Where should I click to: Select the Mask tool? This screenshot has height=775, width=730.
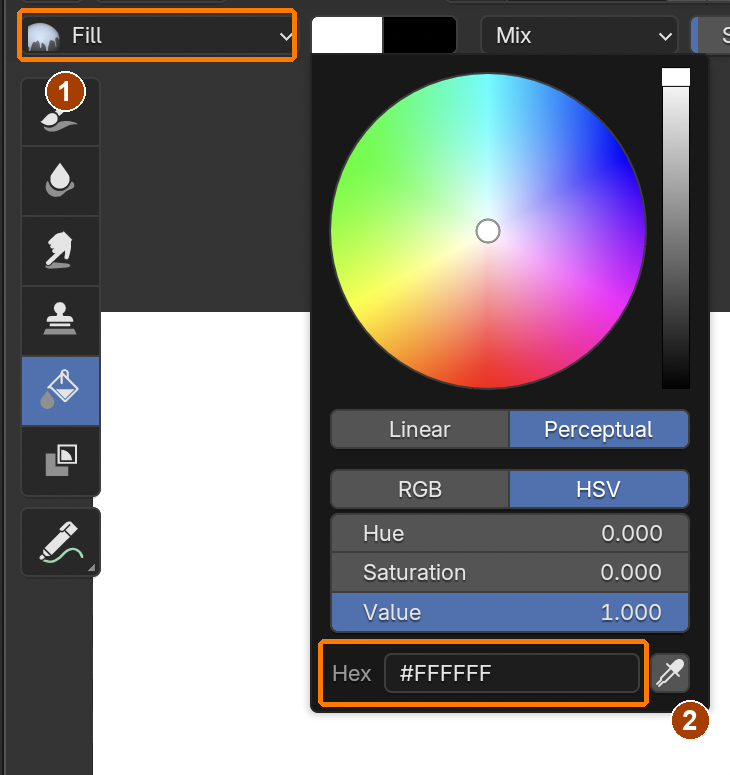pos(60,460)
